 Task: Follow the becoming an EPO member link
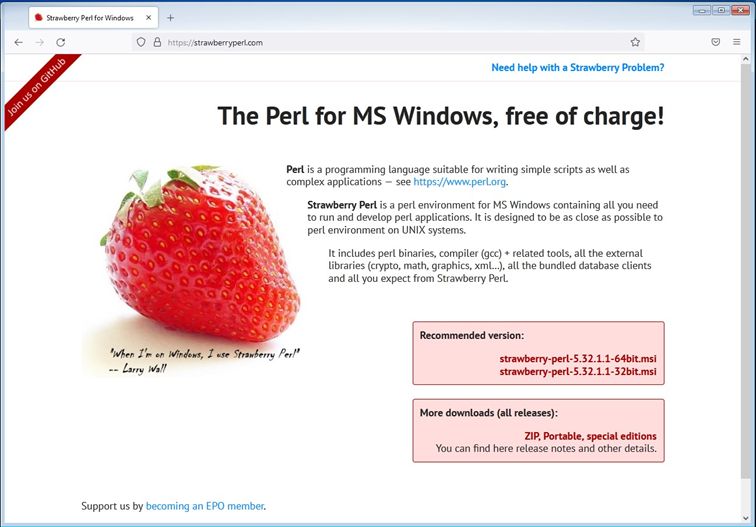coord(205,506)
